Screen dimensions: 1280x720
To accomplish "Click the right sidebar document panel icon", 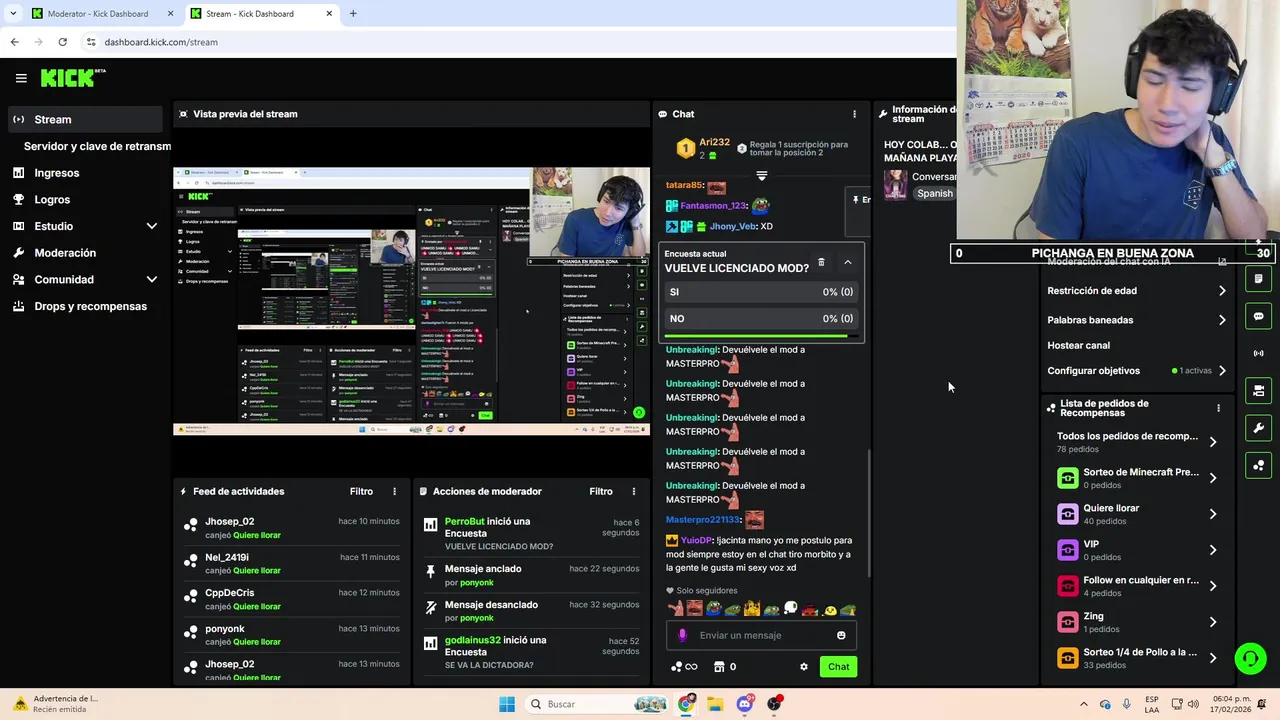I will [x=1259, y=279].
